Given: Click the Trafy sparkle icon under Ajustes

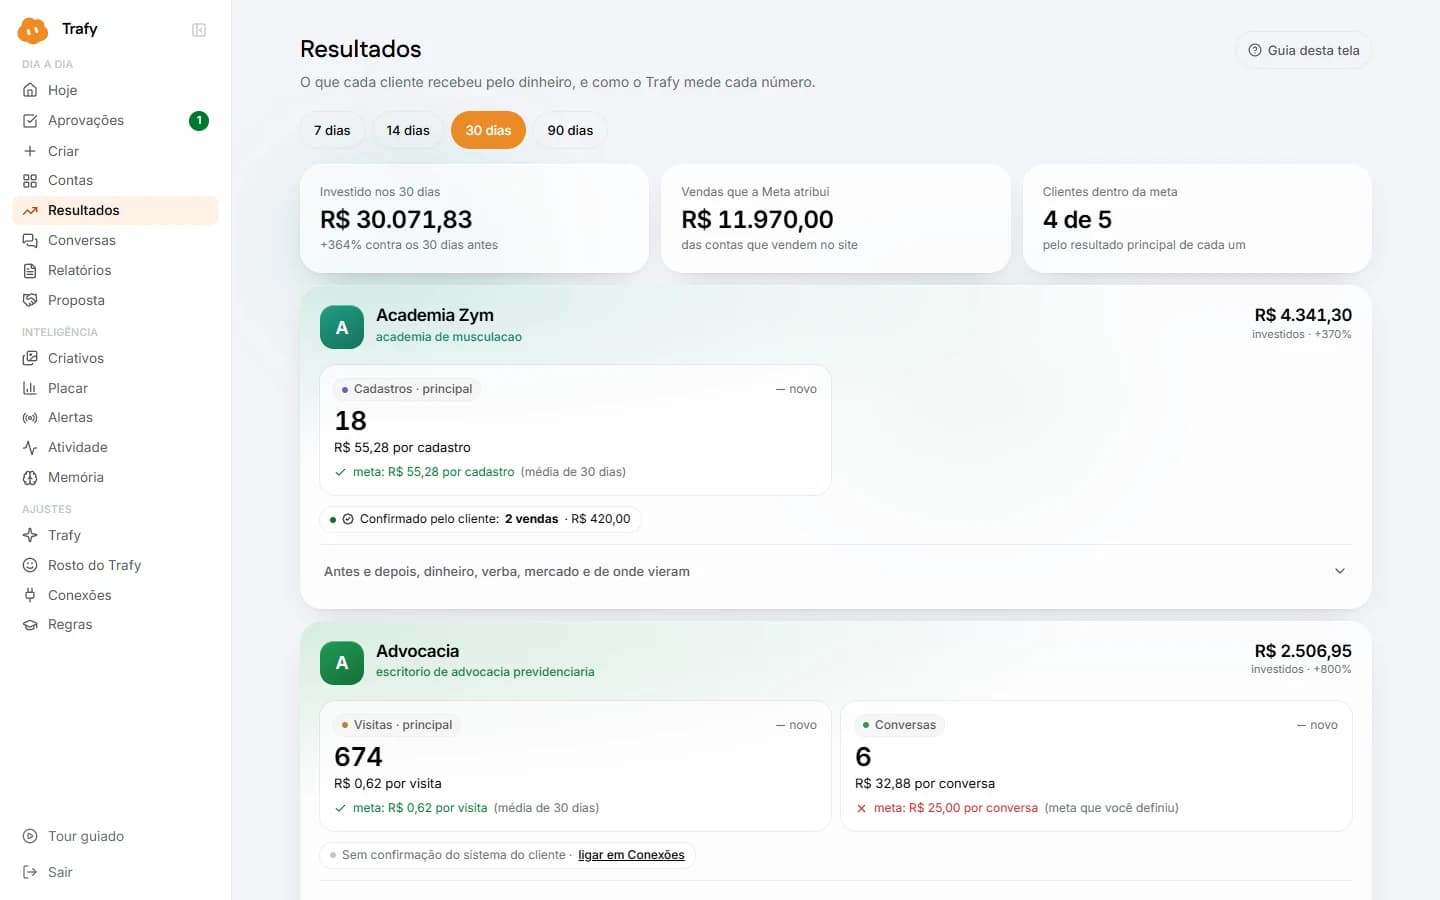Looking at the screenshot, I should tap(30, 535).
